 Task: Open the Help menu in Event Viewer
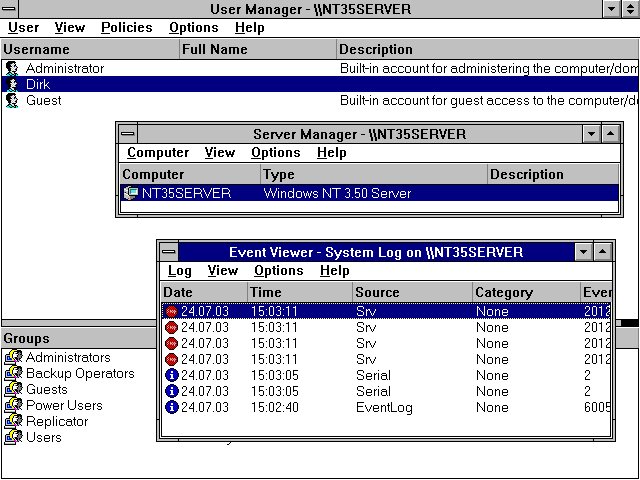[x=335, y=271]
